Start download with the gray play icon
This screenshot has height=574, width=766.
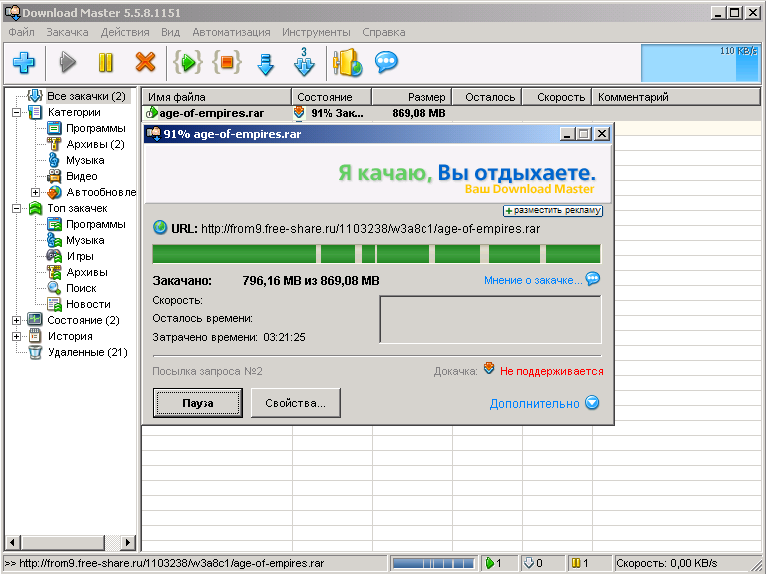click(x=68, y=63)
